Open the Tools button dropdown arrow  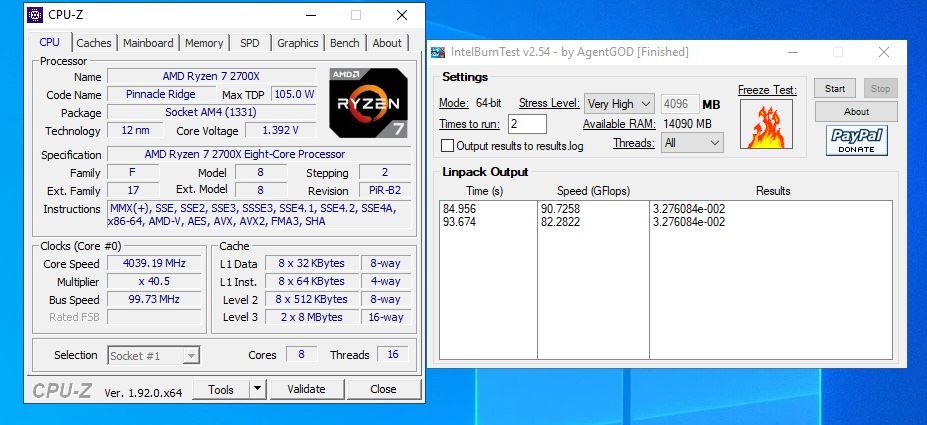[257, 389]
